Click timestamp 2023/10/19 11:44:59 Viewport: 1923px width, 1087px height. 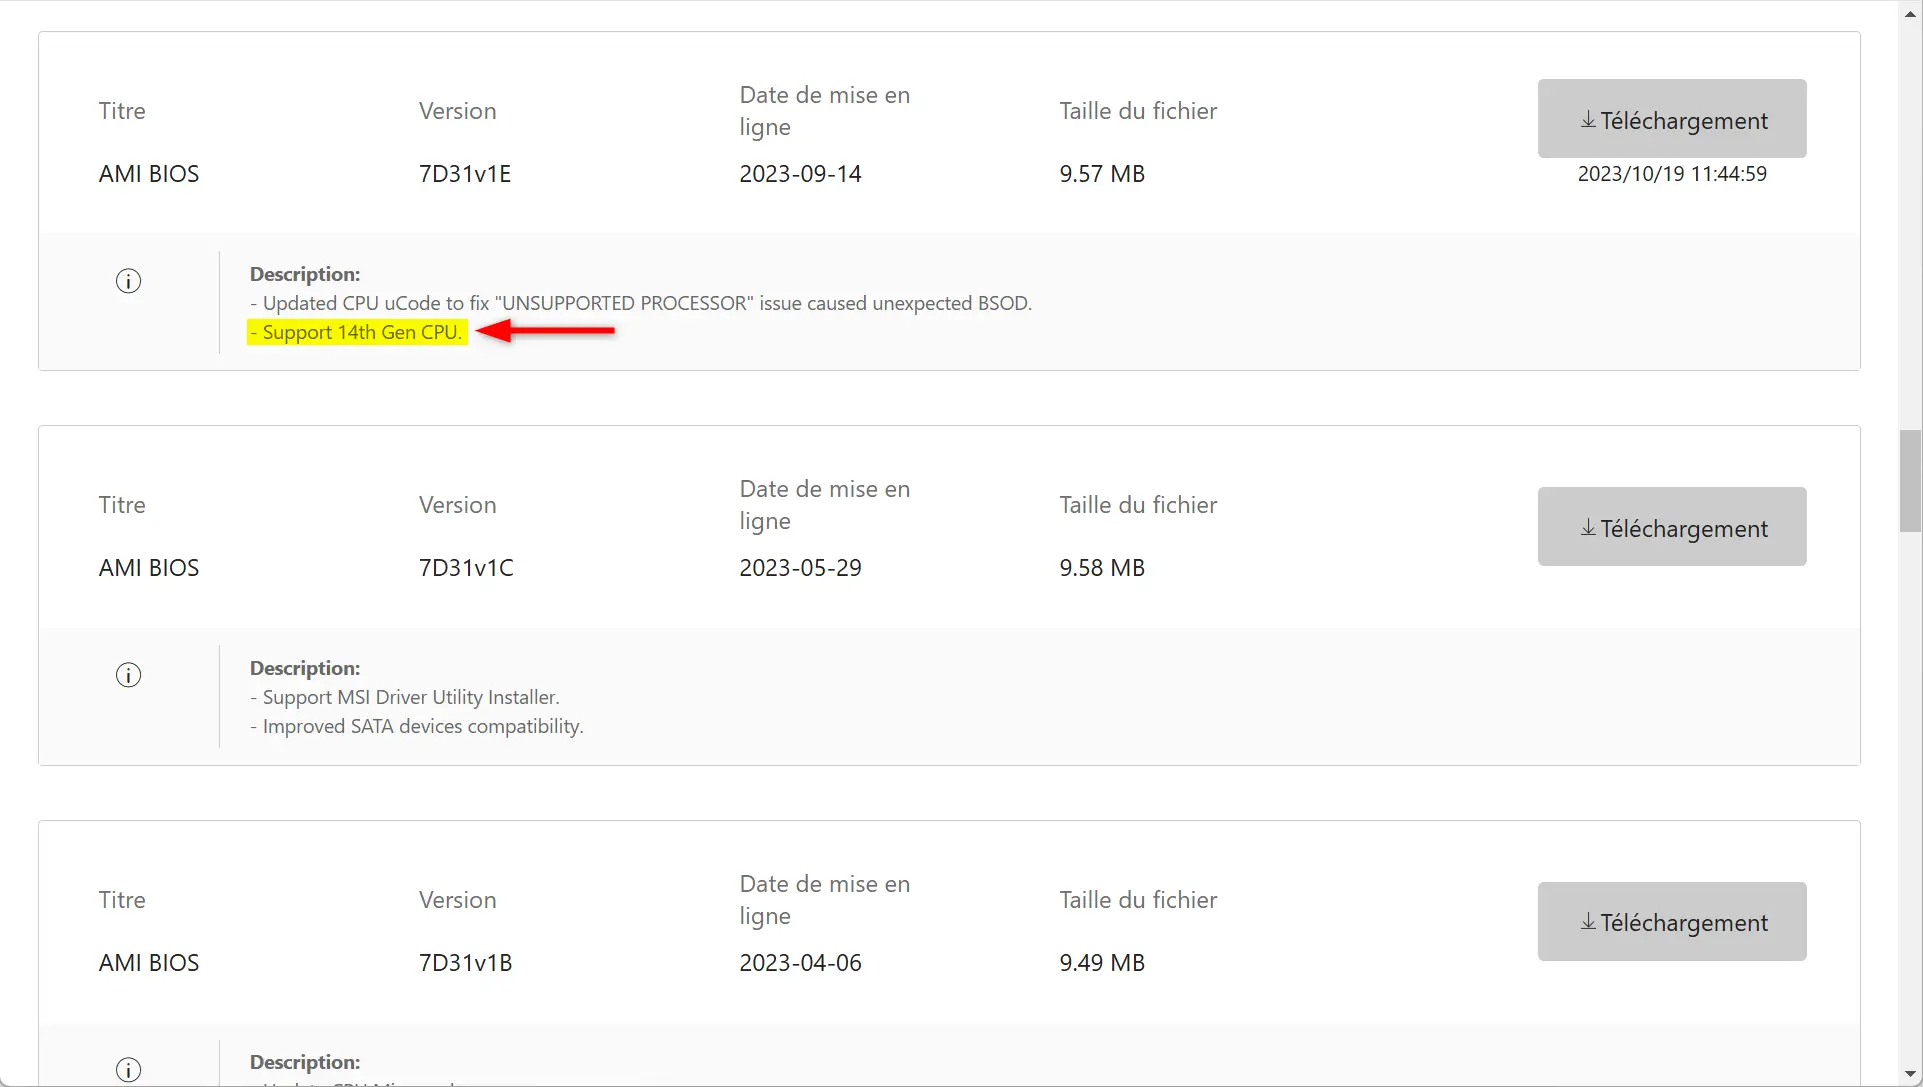[1672, 174]
